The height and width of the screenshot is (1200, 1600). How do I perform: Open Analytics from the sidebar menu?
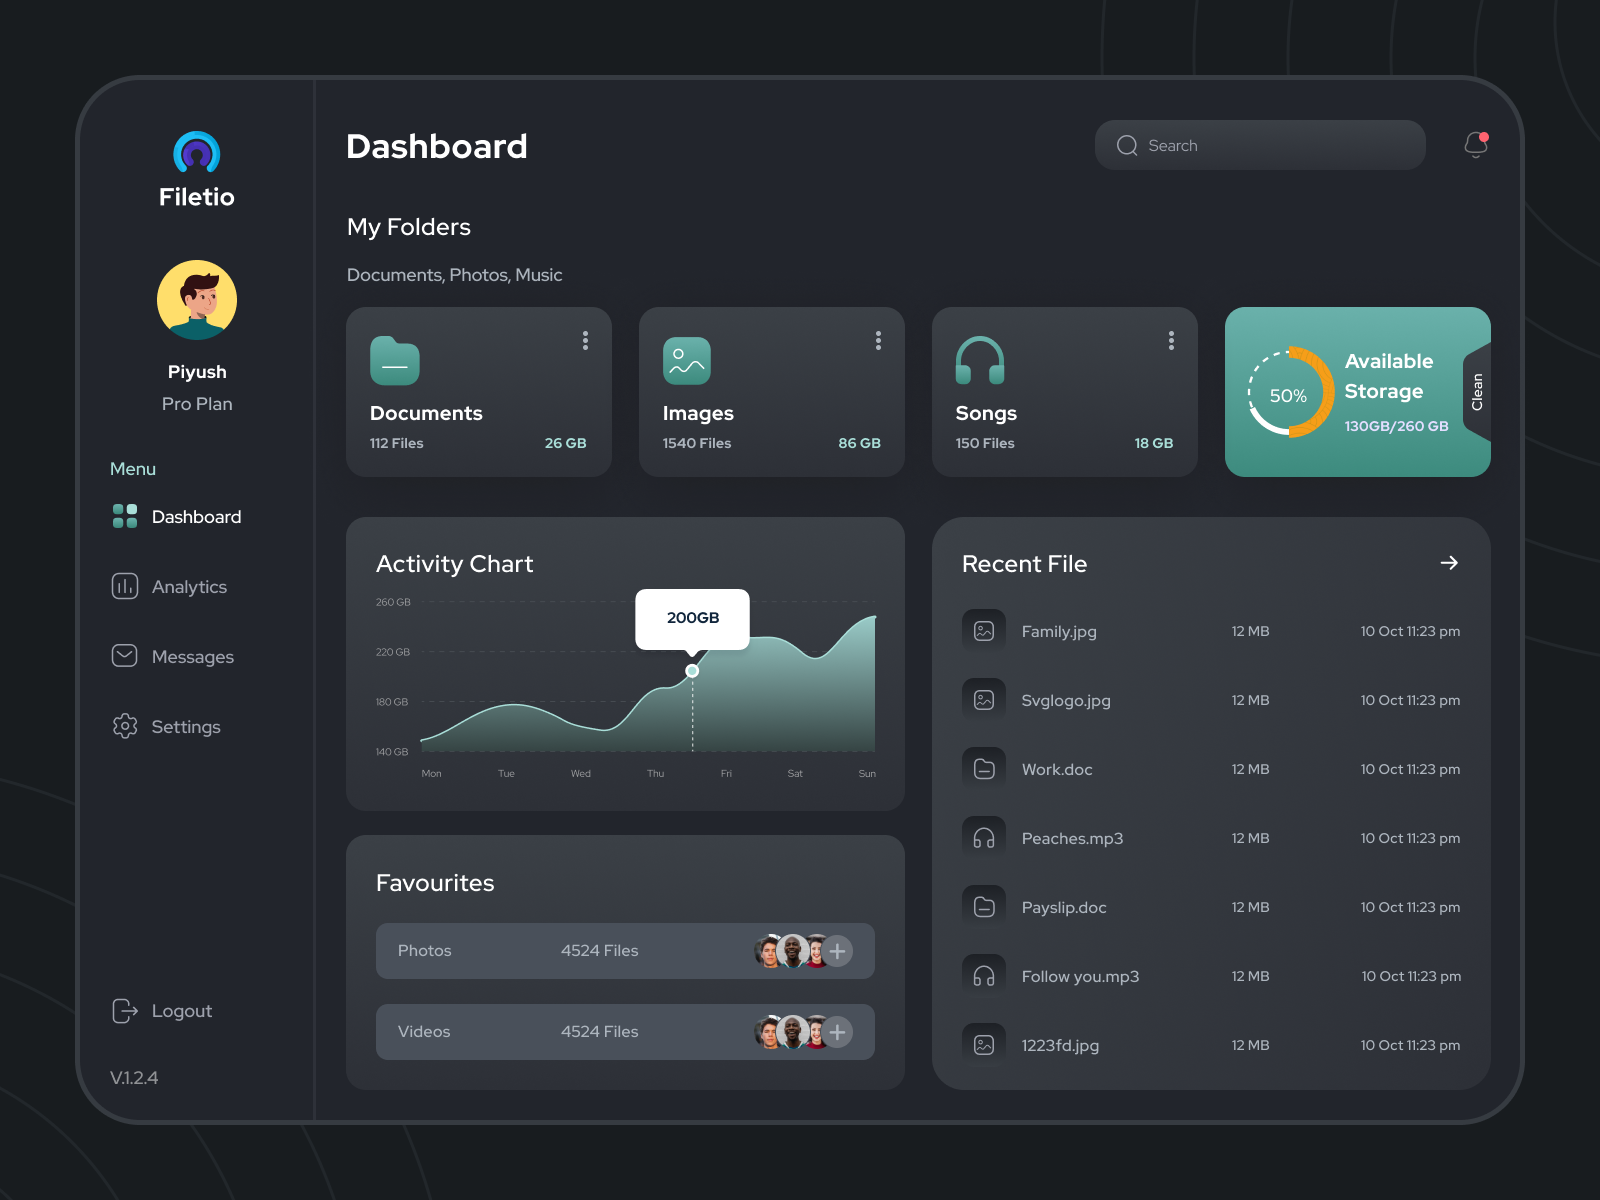pyautogui.click(x=169, y=587)
